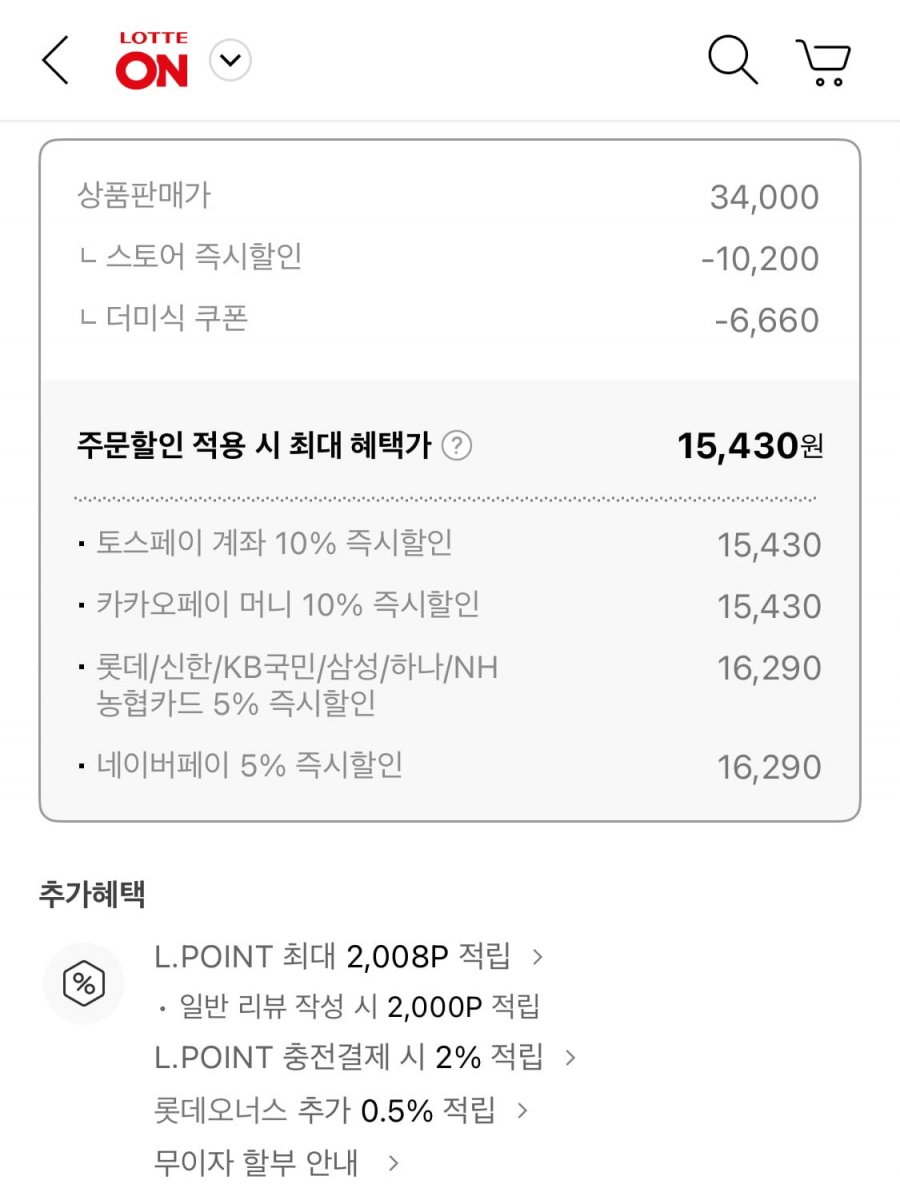Expand the dropdown next to Lotte ON logo
The width and height of the screenshot is (900, 1204).
coord(230,61)
